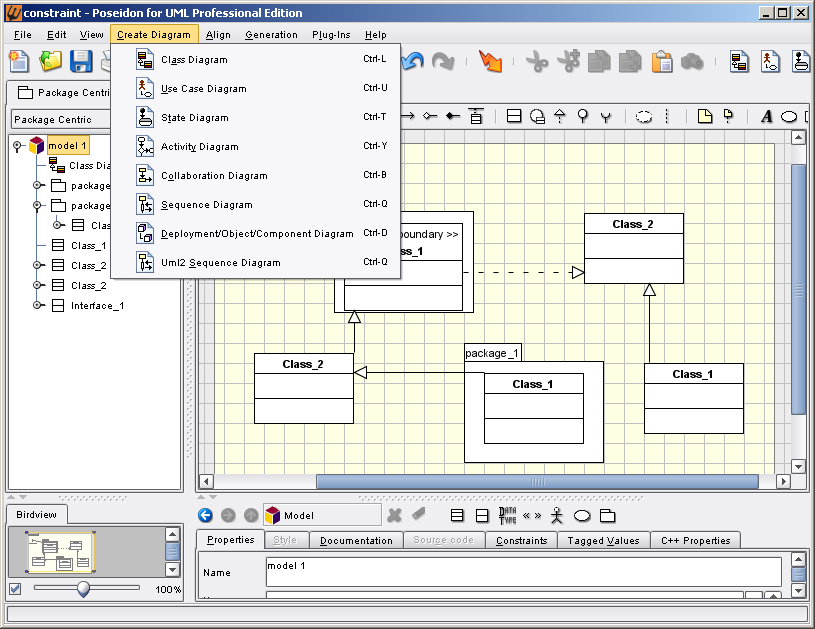Toggle the Birdview checkbox

(x=15, y=589)
